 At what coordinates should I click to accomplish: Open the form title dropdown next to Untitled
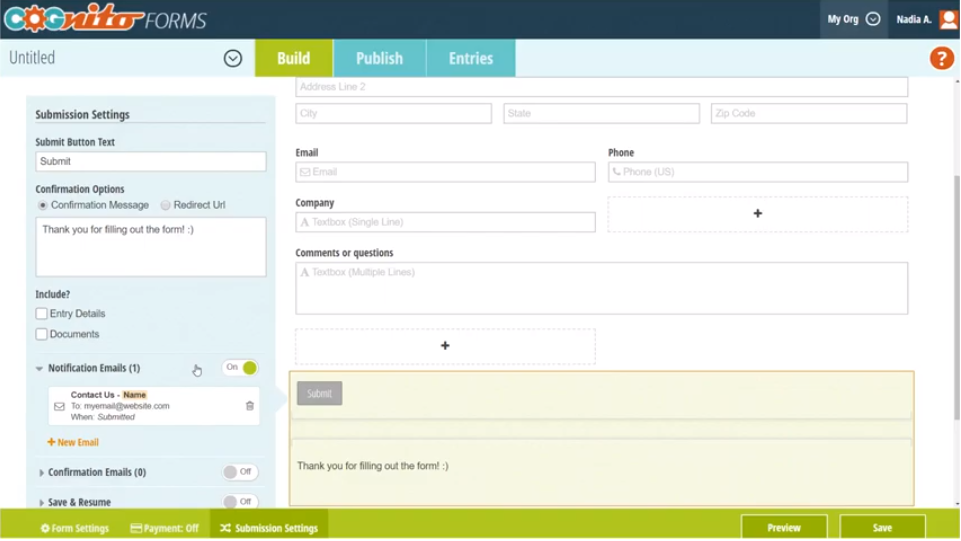[233, 58]
